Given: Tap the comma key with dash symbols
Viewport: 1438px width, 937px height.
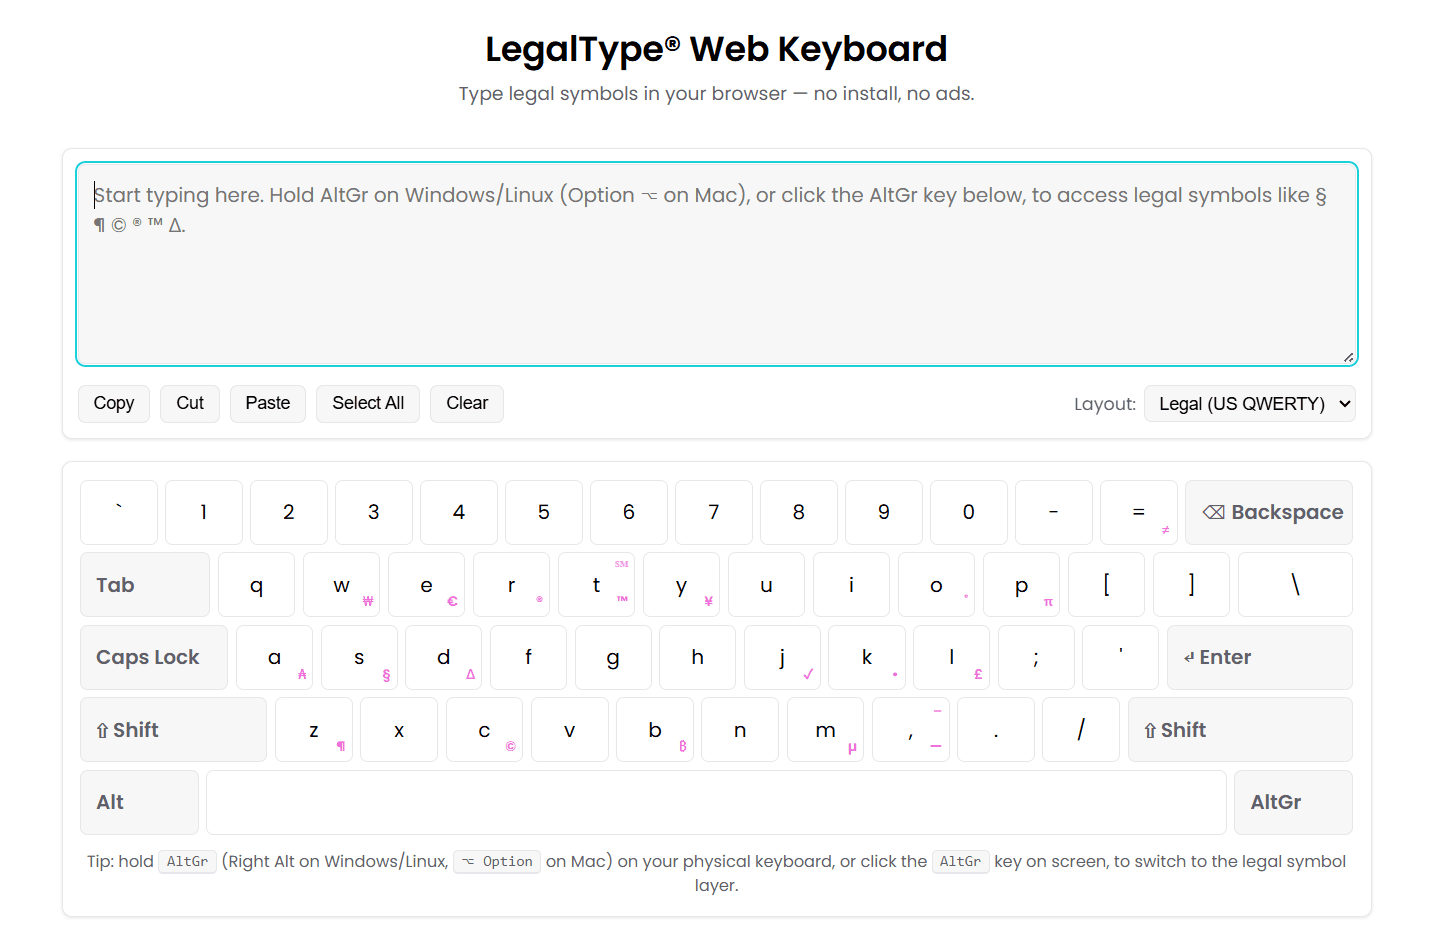Looking at the screenshot, I should (910, 730).
